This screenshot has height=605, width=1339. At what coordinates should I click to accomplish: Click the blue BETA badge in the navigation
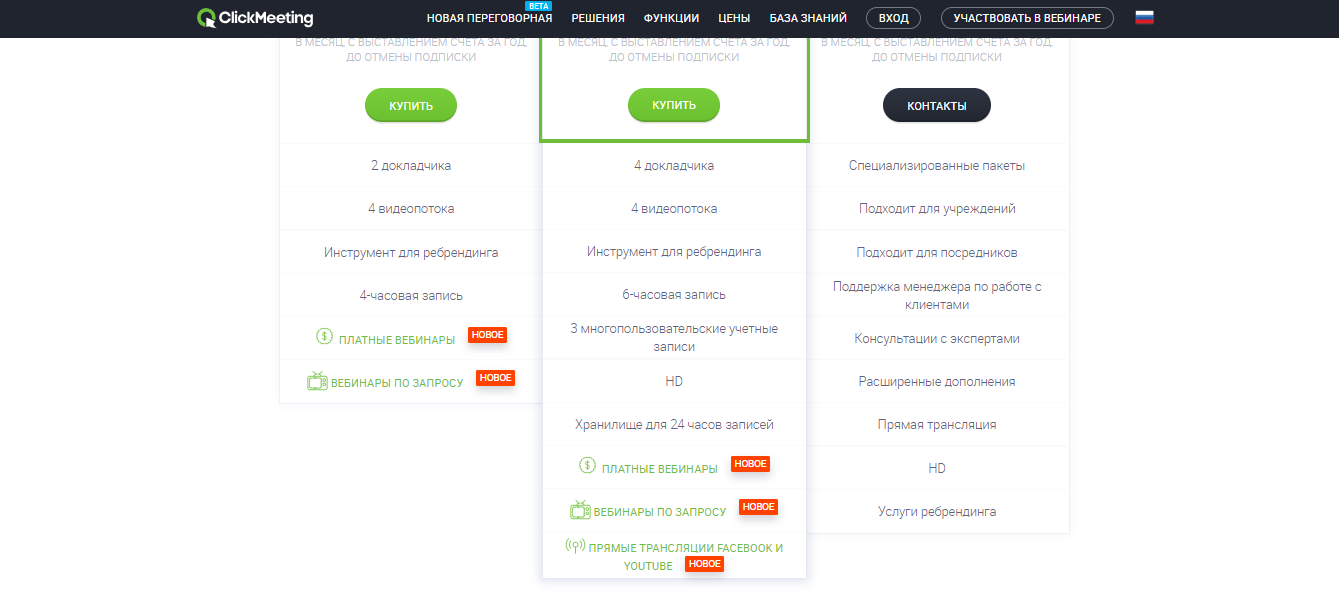(538, 6)
